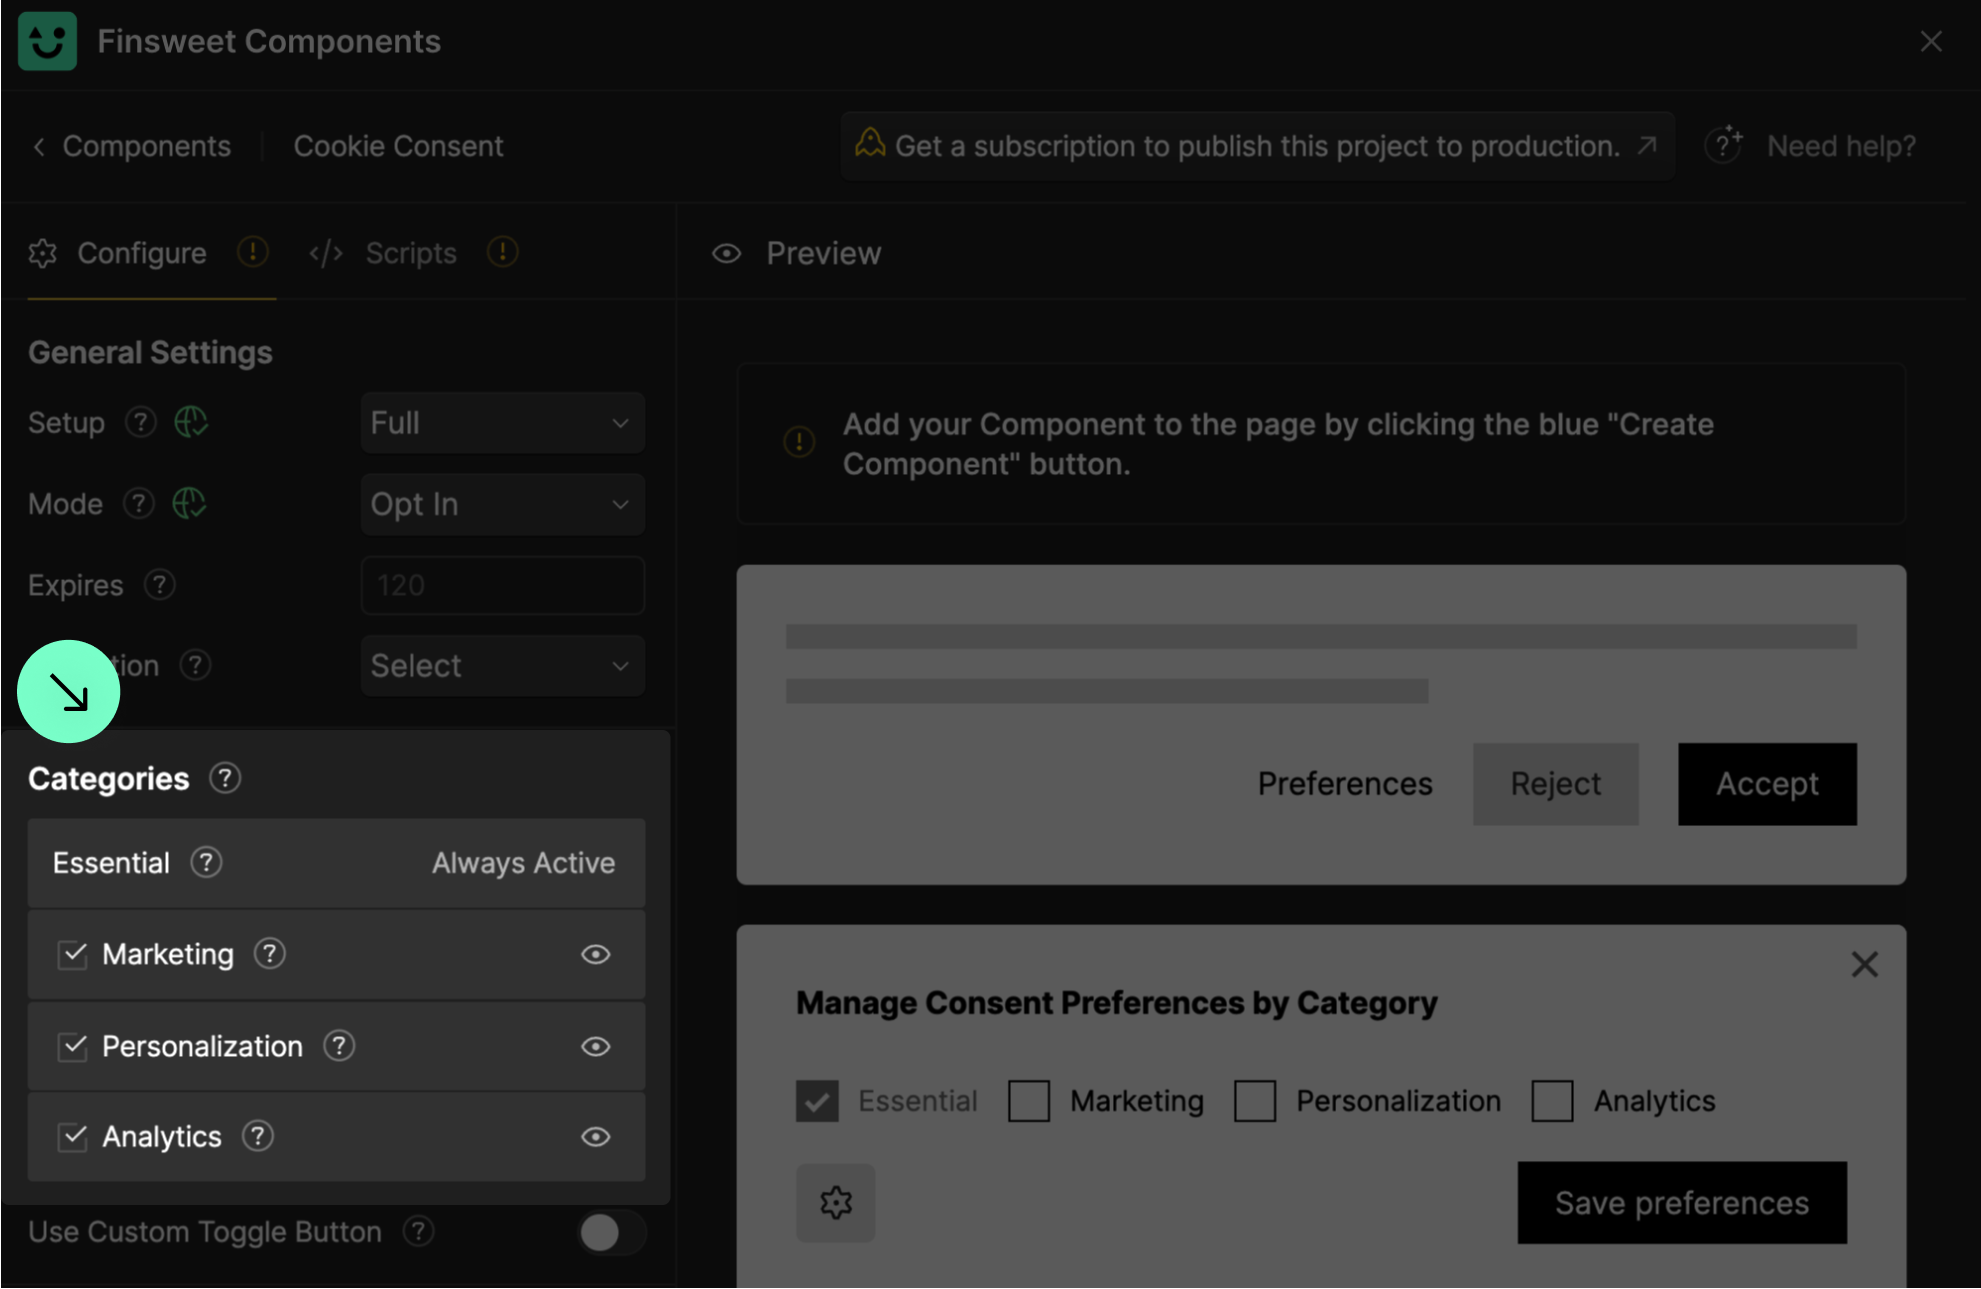
Task: Click the checked Essential box in preview
Action: (817, 1101)
